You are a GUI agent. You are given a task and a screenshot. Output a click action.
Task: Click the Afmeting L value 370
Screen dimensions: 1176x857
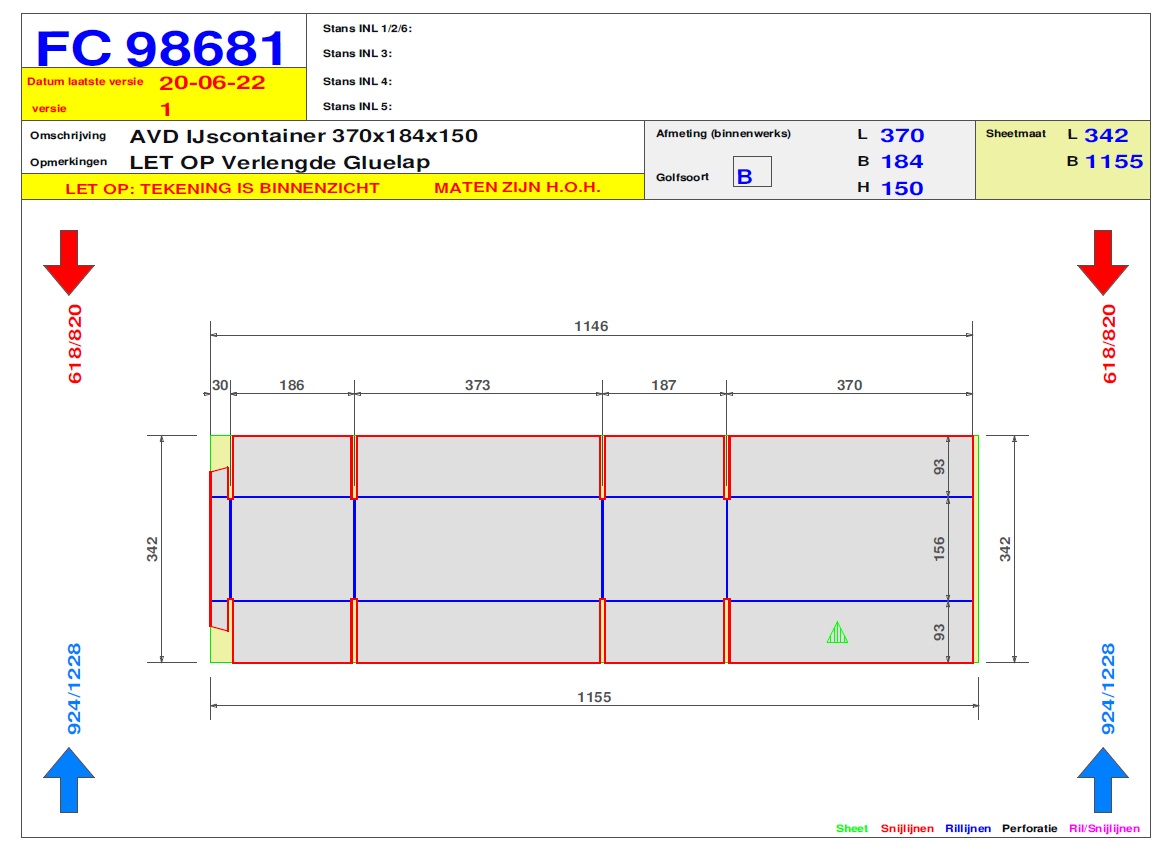coord(902,136)
